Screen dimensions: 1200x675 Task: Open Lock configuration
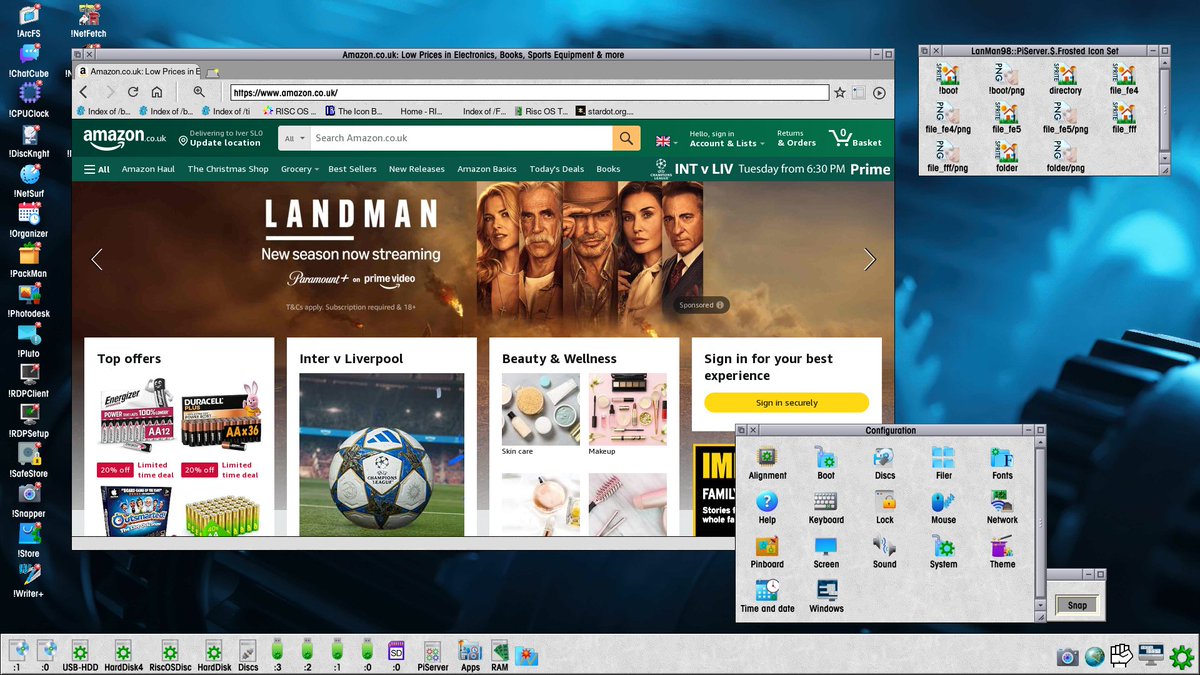pos(884,507)
